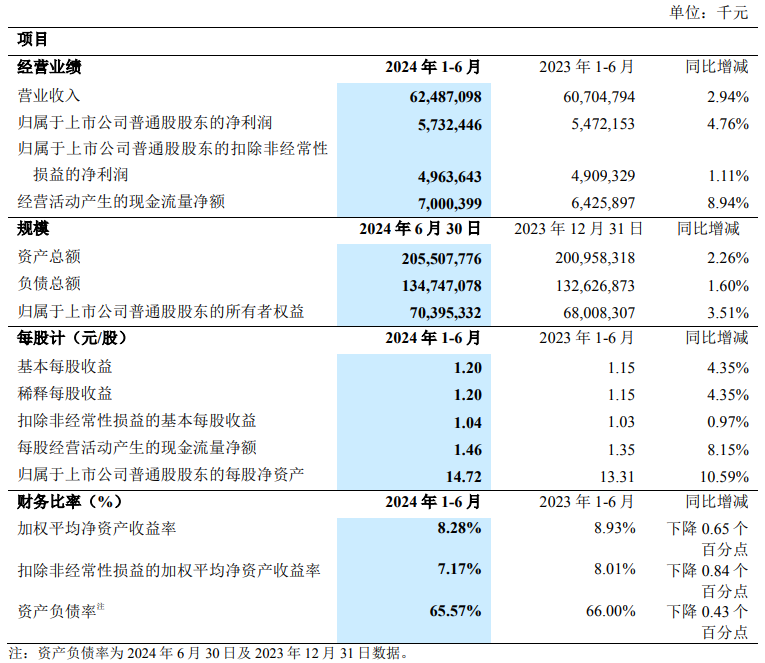Click 扣除非经常性损益的基本每股收益 label

coord(137,421)
